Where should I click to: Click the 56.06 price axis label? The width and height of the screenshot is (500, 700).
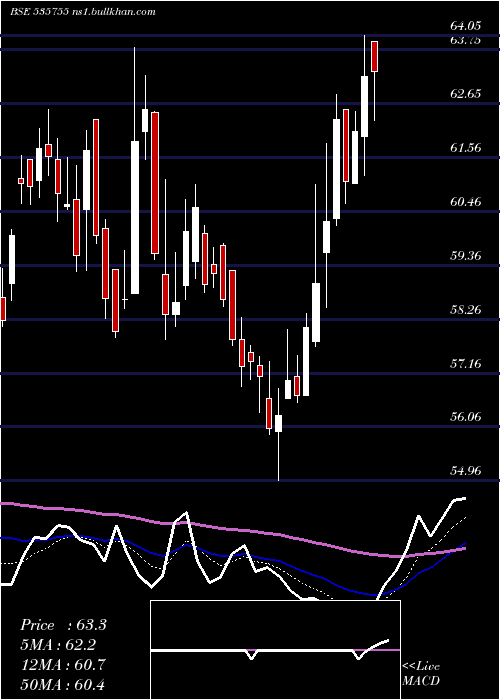[466, 417]
